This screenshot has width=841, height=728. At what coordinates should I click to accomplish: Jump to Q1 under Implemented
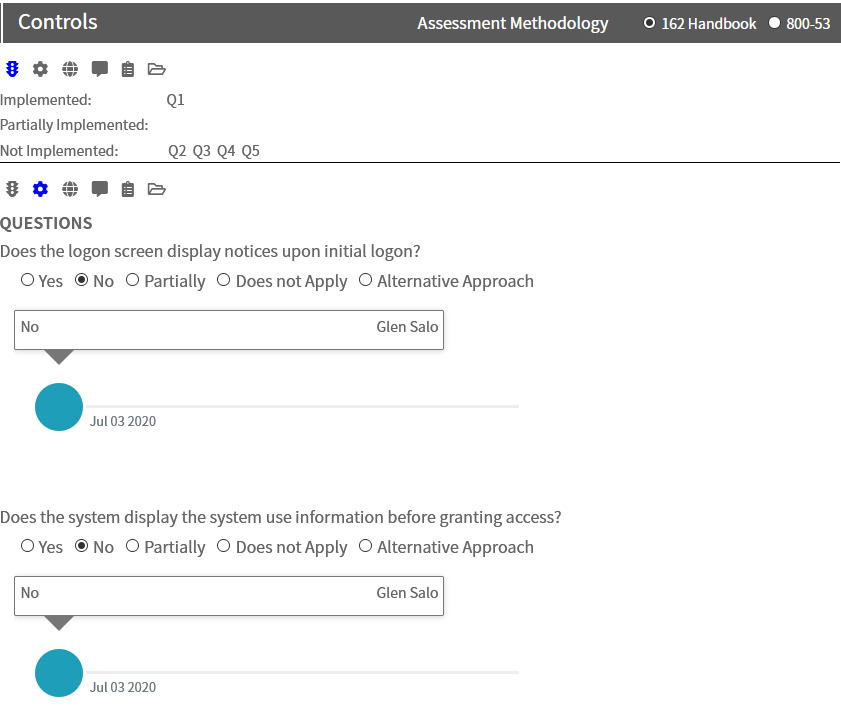pos(175,100)
